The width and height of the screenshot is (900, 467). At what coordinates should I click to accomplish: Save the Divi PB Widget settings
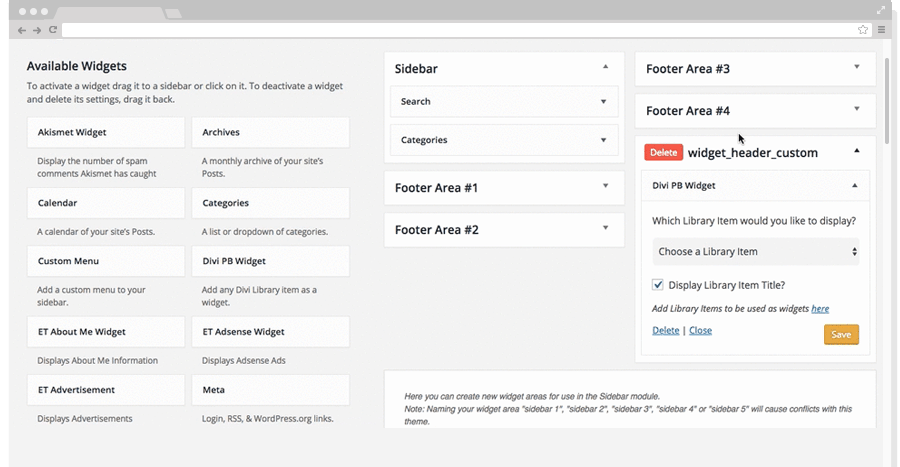tap(841, 334)
